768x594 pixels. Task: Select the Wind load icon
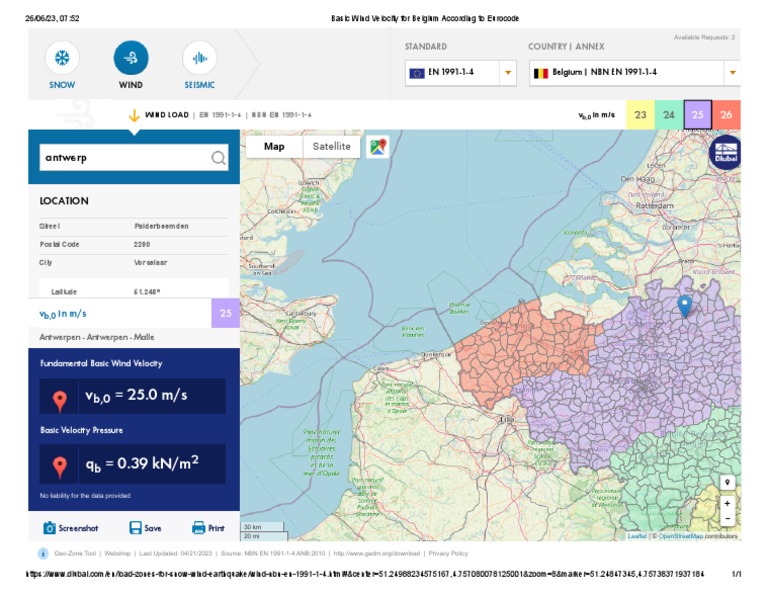[131, 59]
